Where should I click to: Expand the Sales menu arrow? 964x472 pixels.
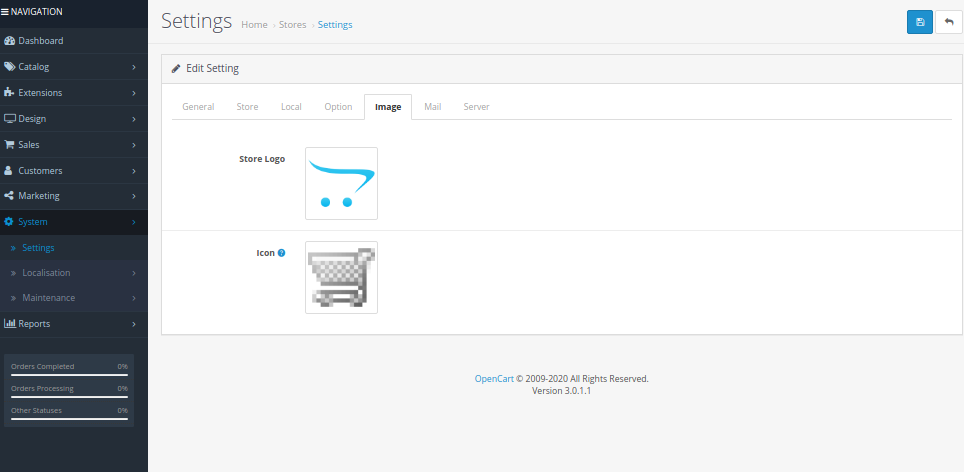133,145
